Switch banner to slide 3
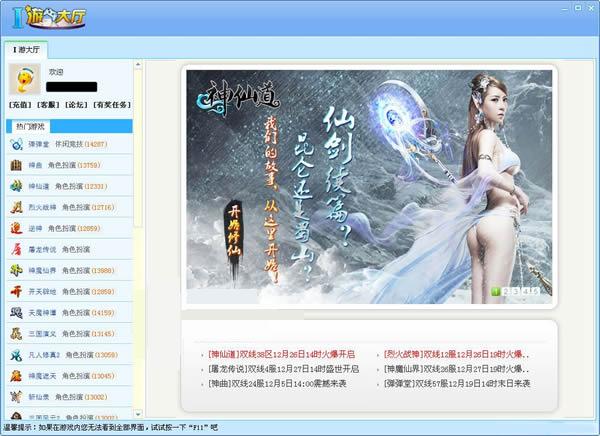 pyautogui.click(x=515, y=292)
